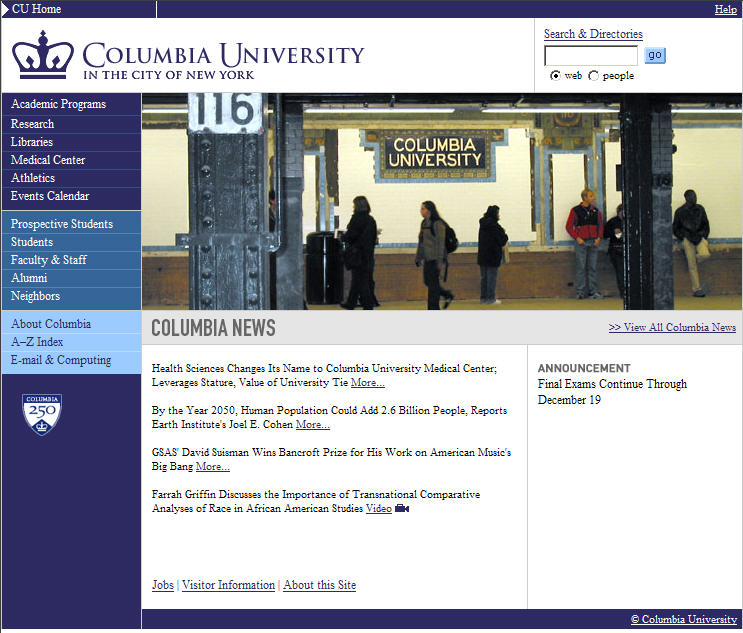
Task: View All Columbia News link
Action: coord(672,327)
